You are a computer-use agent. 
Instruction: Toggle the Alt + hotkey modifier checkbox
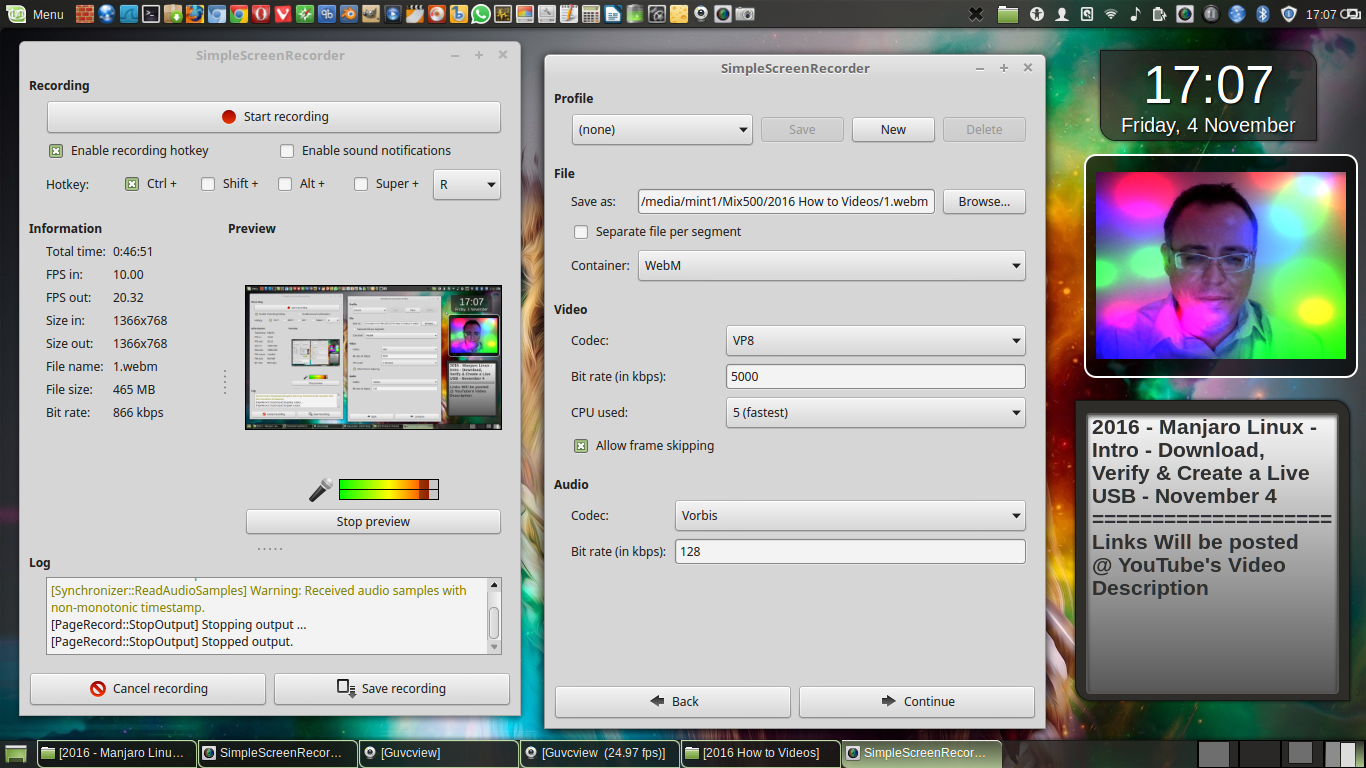[x=285, y=184]
